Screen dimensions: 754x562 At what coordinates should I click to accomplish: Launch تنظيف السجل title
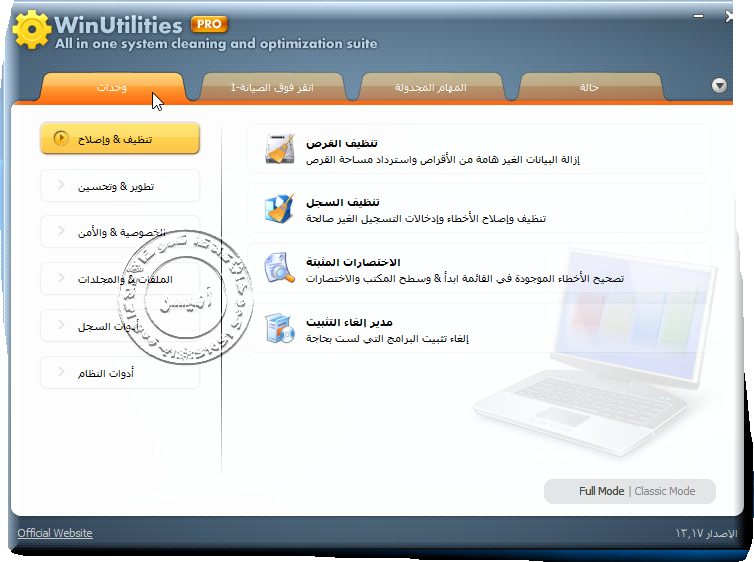coord(343,202)
